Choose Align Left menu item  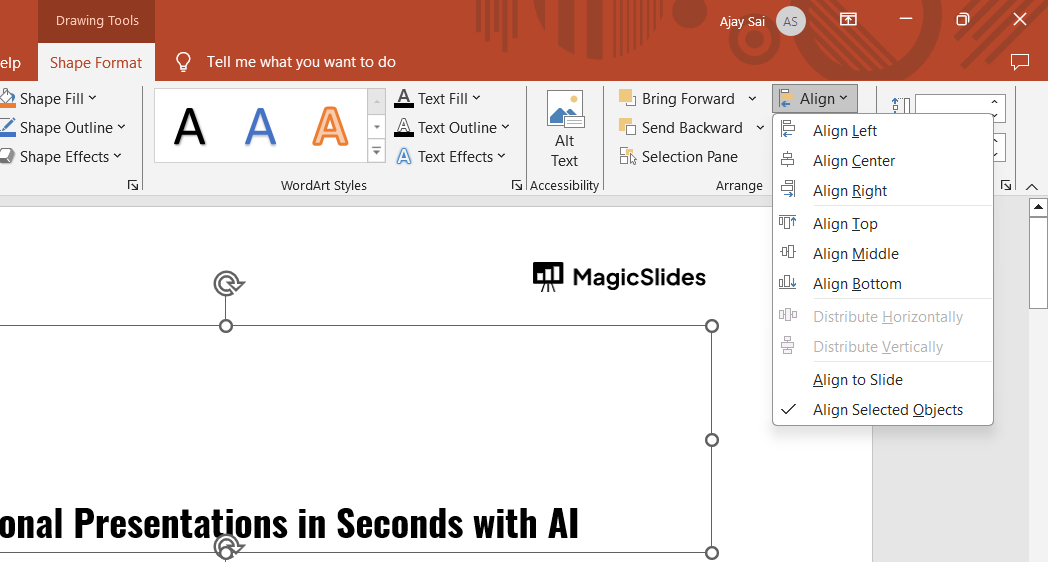pos(882,130)
